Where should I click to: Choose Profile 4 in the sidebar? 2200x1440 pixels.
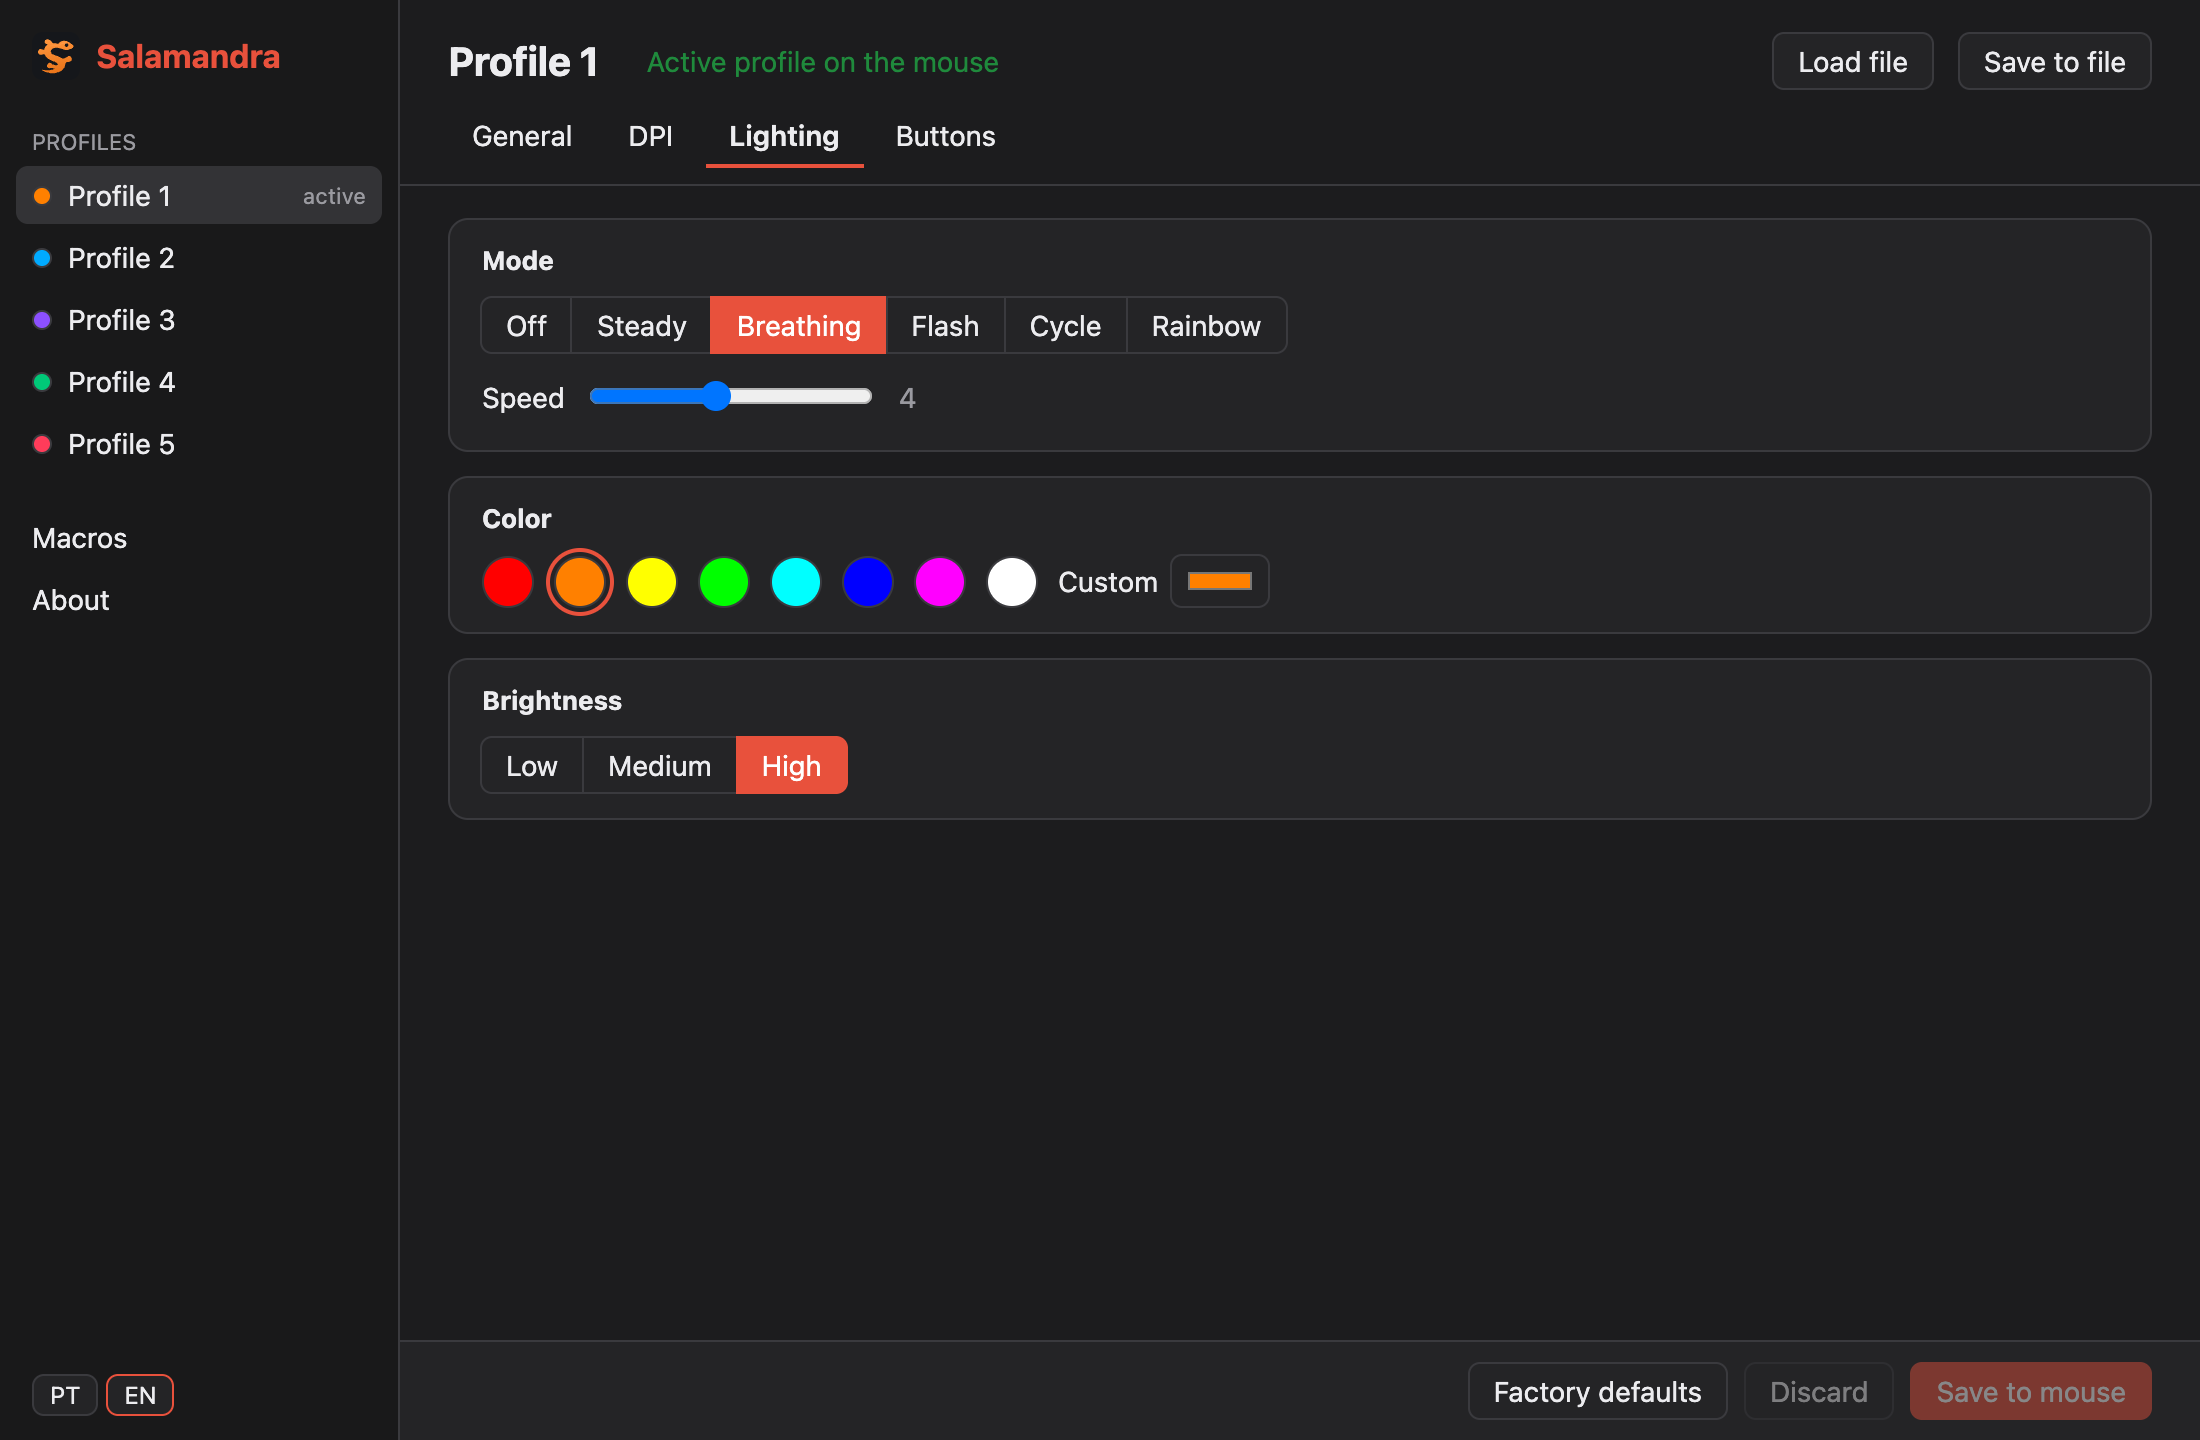point(199,382)
